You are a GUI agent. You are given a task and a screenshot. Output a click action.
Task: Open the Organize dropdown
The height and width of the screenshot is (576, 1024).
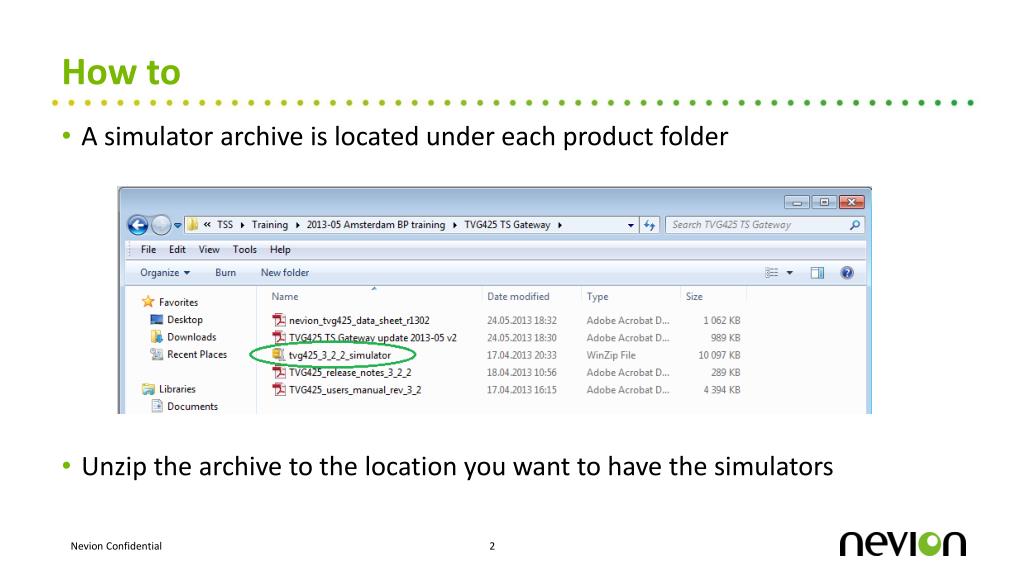[165, 272]
